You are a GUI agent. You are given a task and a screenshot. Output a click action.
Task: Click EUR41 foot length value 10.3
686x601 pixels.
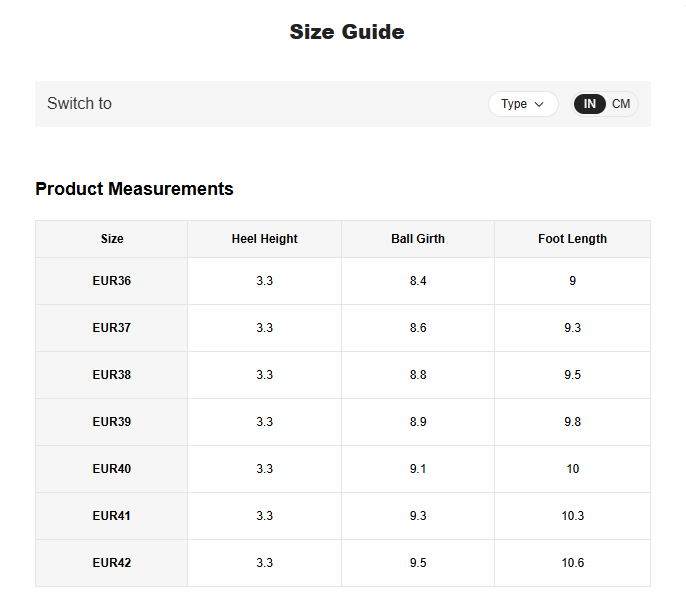(x=573, y=516)
